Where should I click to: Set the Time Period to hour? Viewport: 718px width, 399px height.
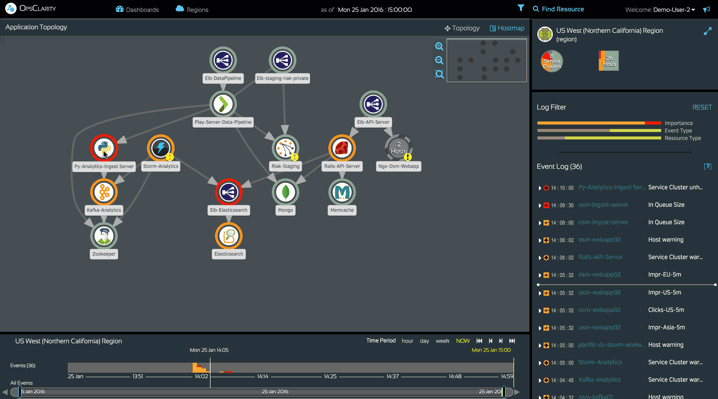coord(407,341)
